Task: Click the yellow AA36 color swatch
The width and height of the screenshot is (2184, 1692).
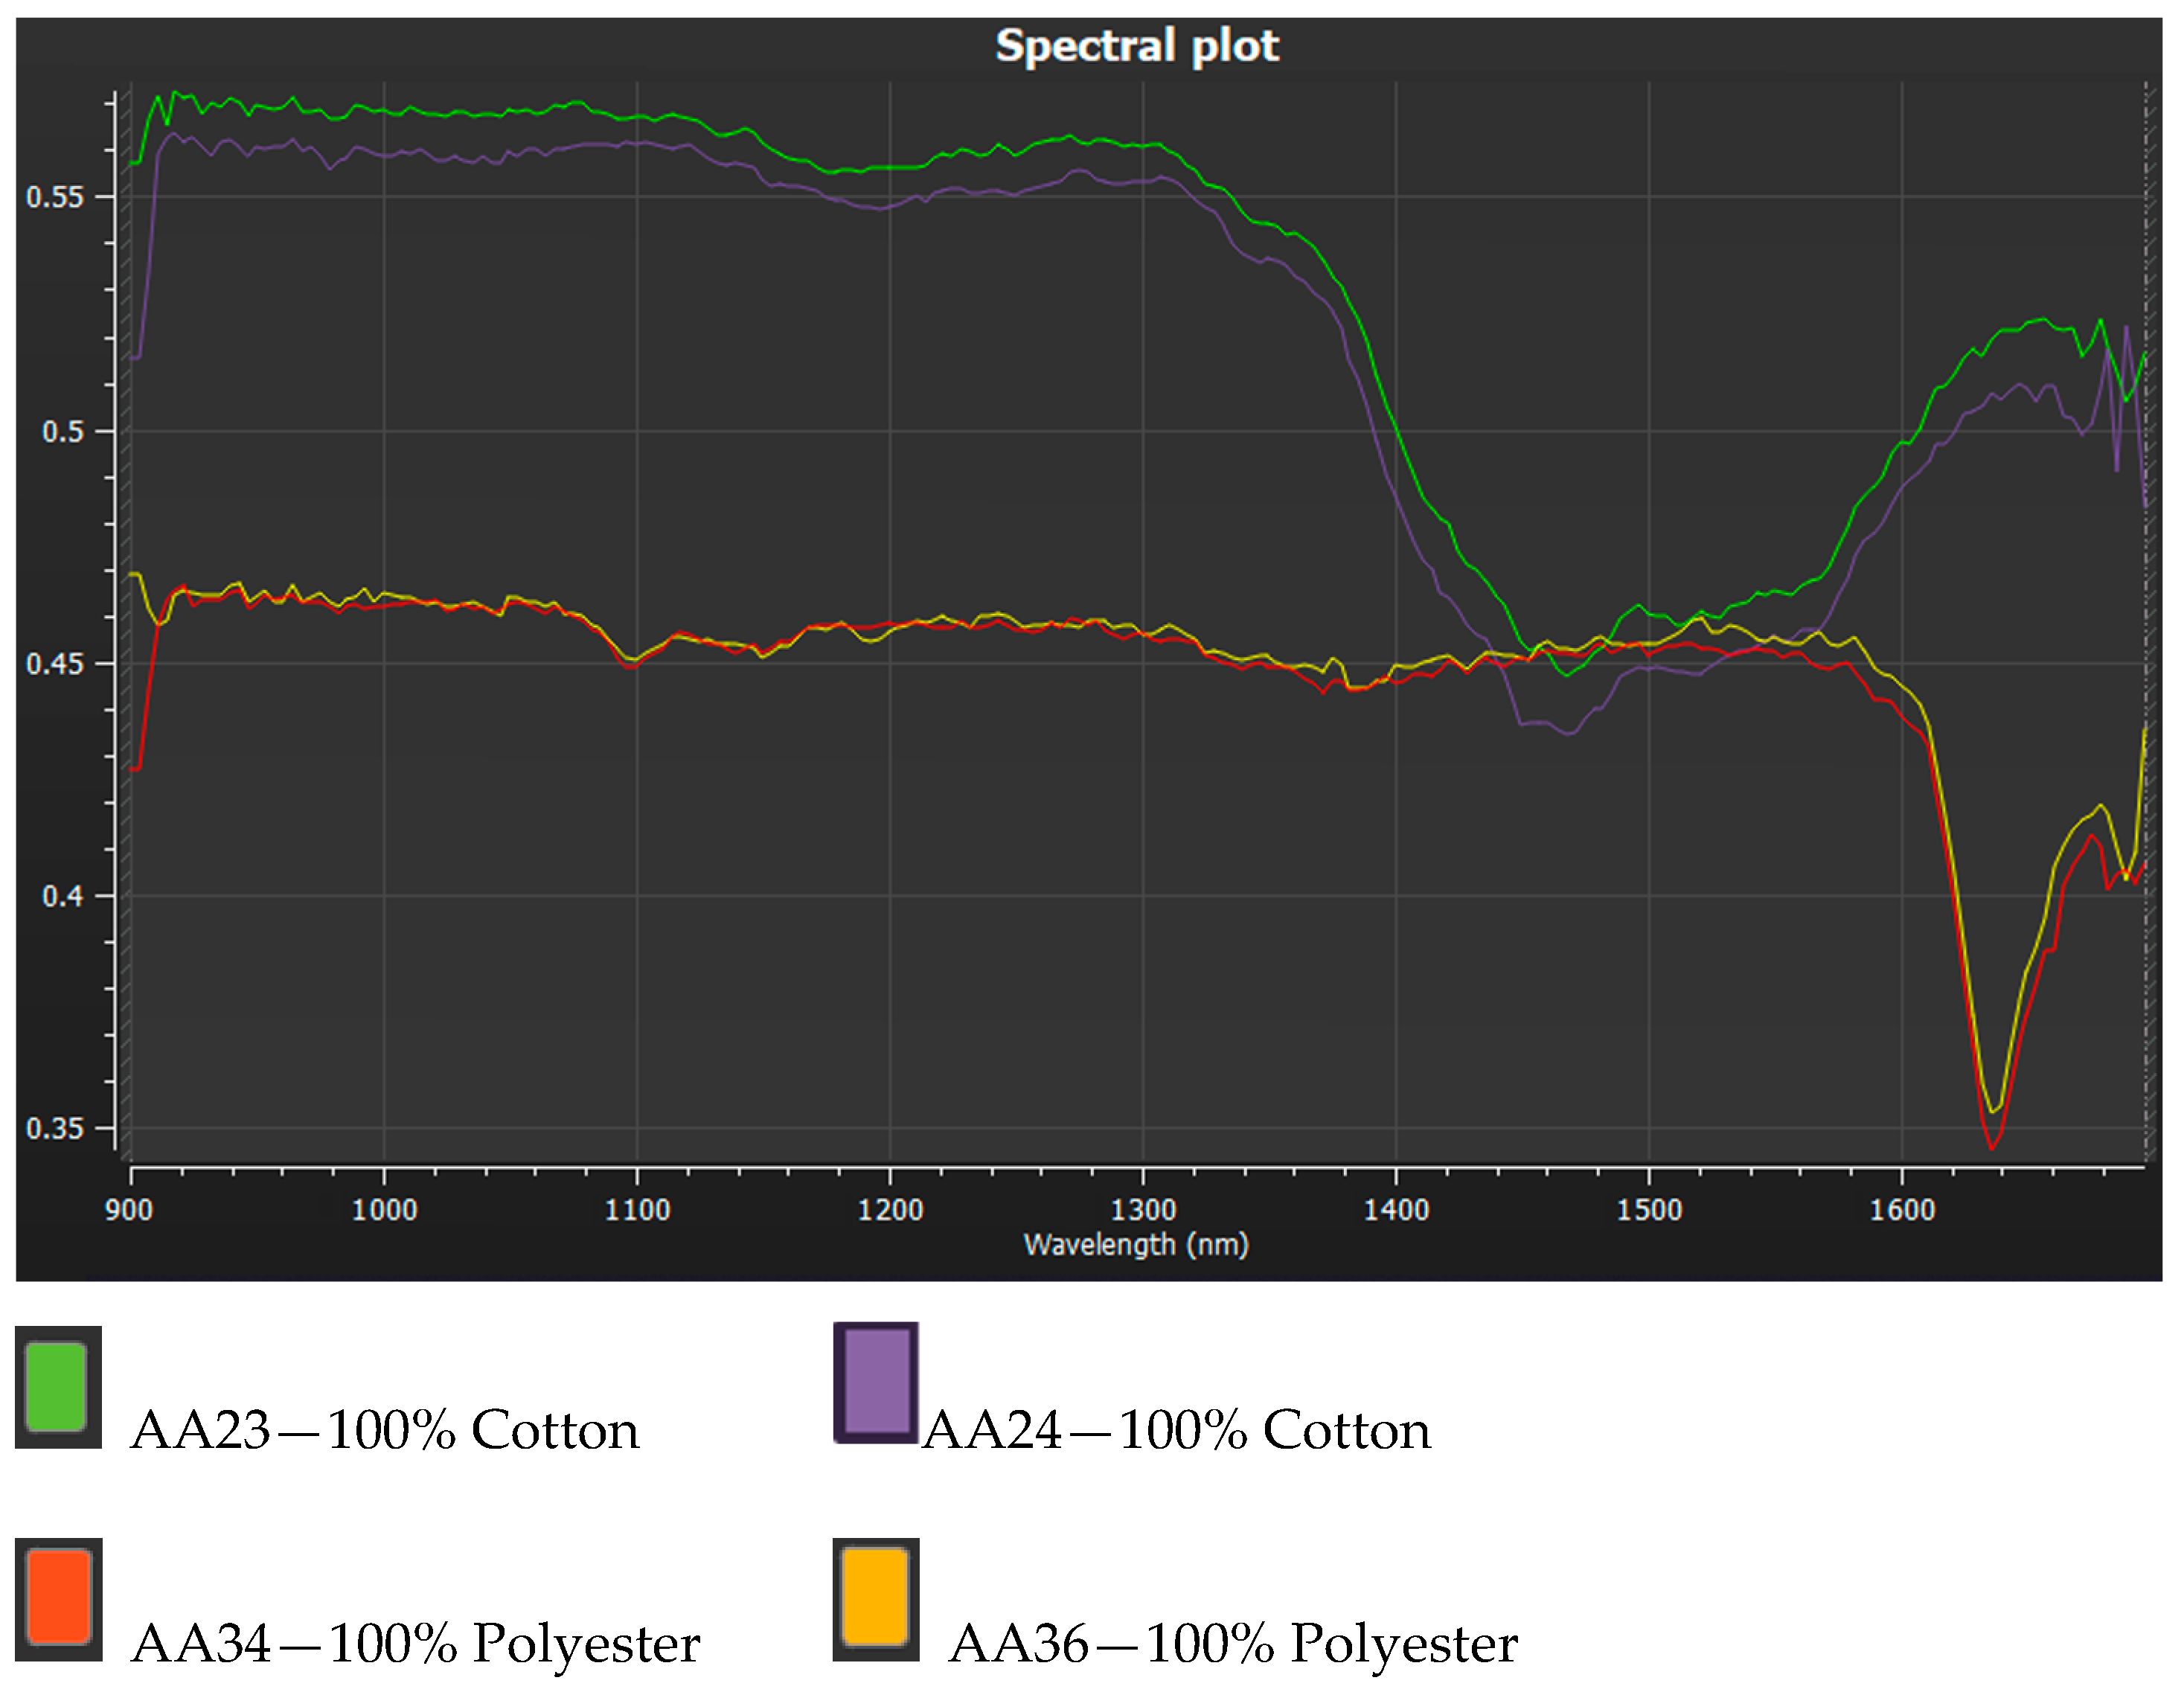Action: pyautogui.click(x=875, y=1599)
